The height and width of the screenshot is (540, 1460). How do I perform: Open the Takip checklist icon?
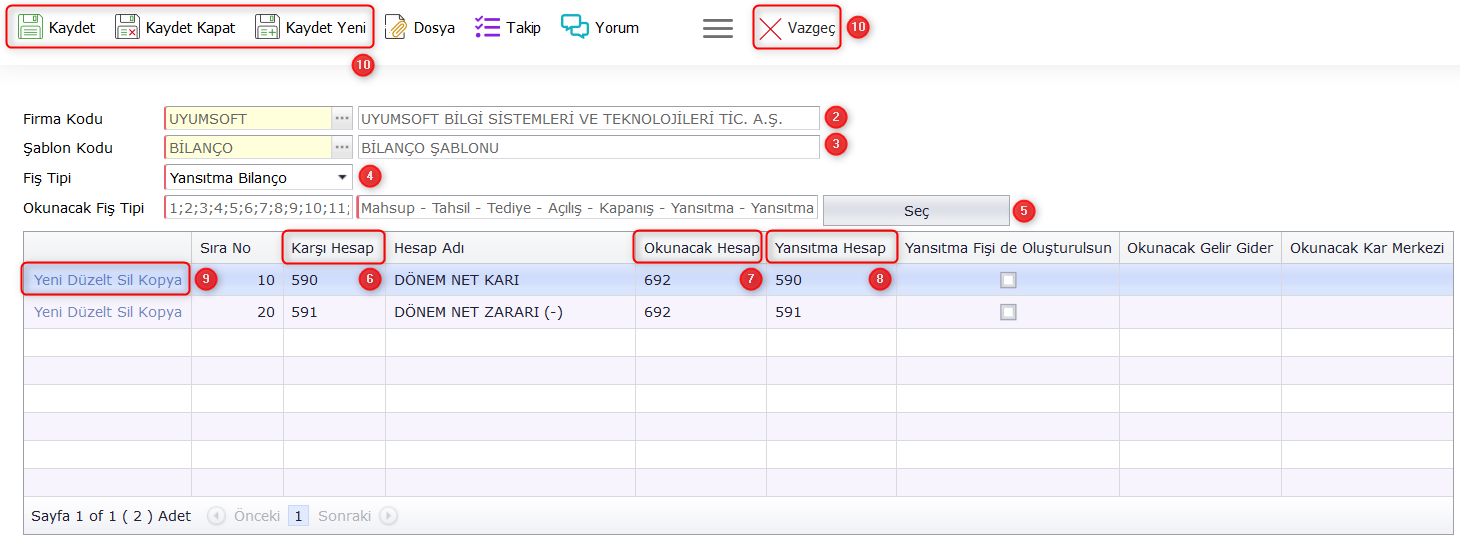click(x=487, y=28)
